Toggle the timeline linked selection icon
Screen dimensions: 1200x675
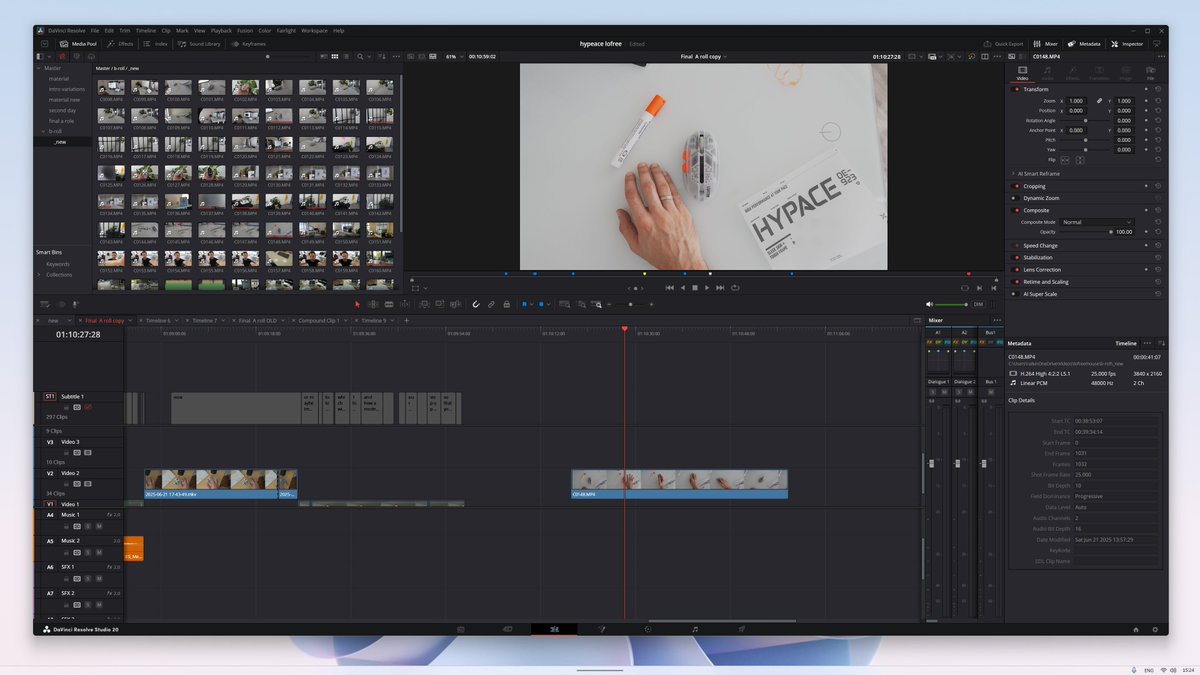point(491,304)
